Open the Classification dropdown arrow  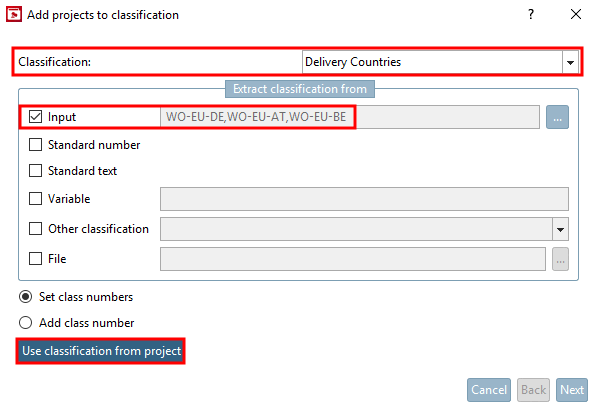coord(570,62)
